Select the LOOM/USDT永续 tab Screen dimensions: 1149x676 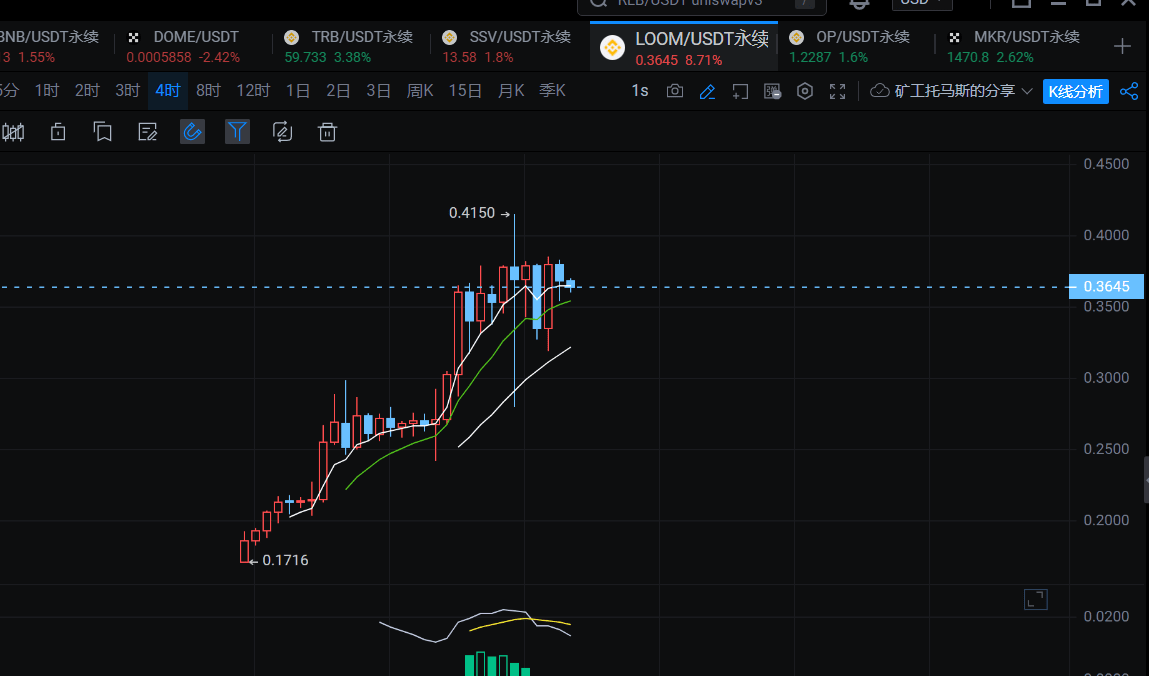point(684,47)
